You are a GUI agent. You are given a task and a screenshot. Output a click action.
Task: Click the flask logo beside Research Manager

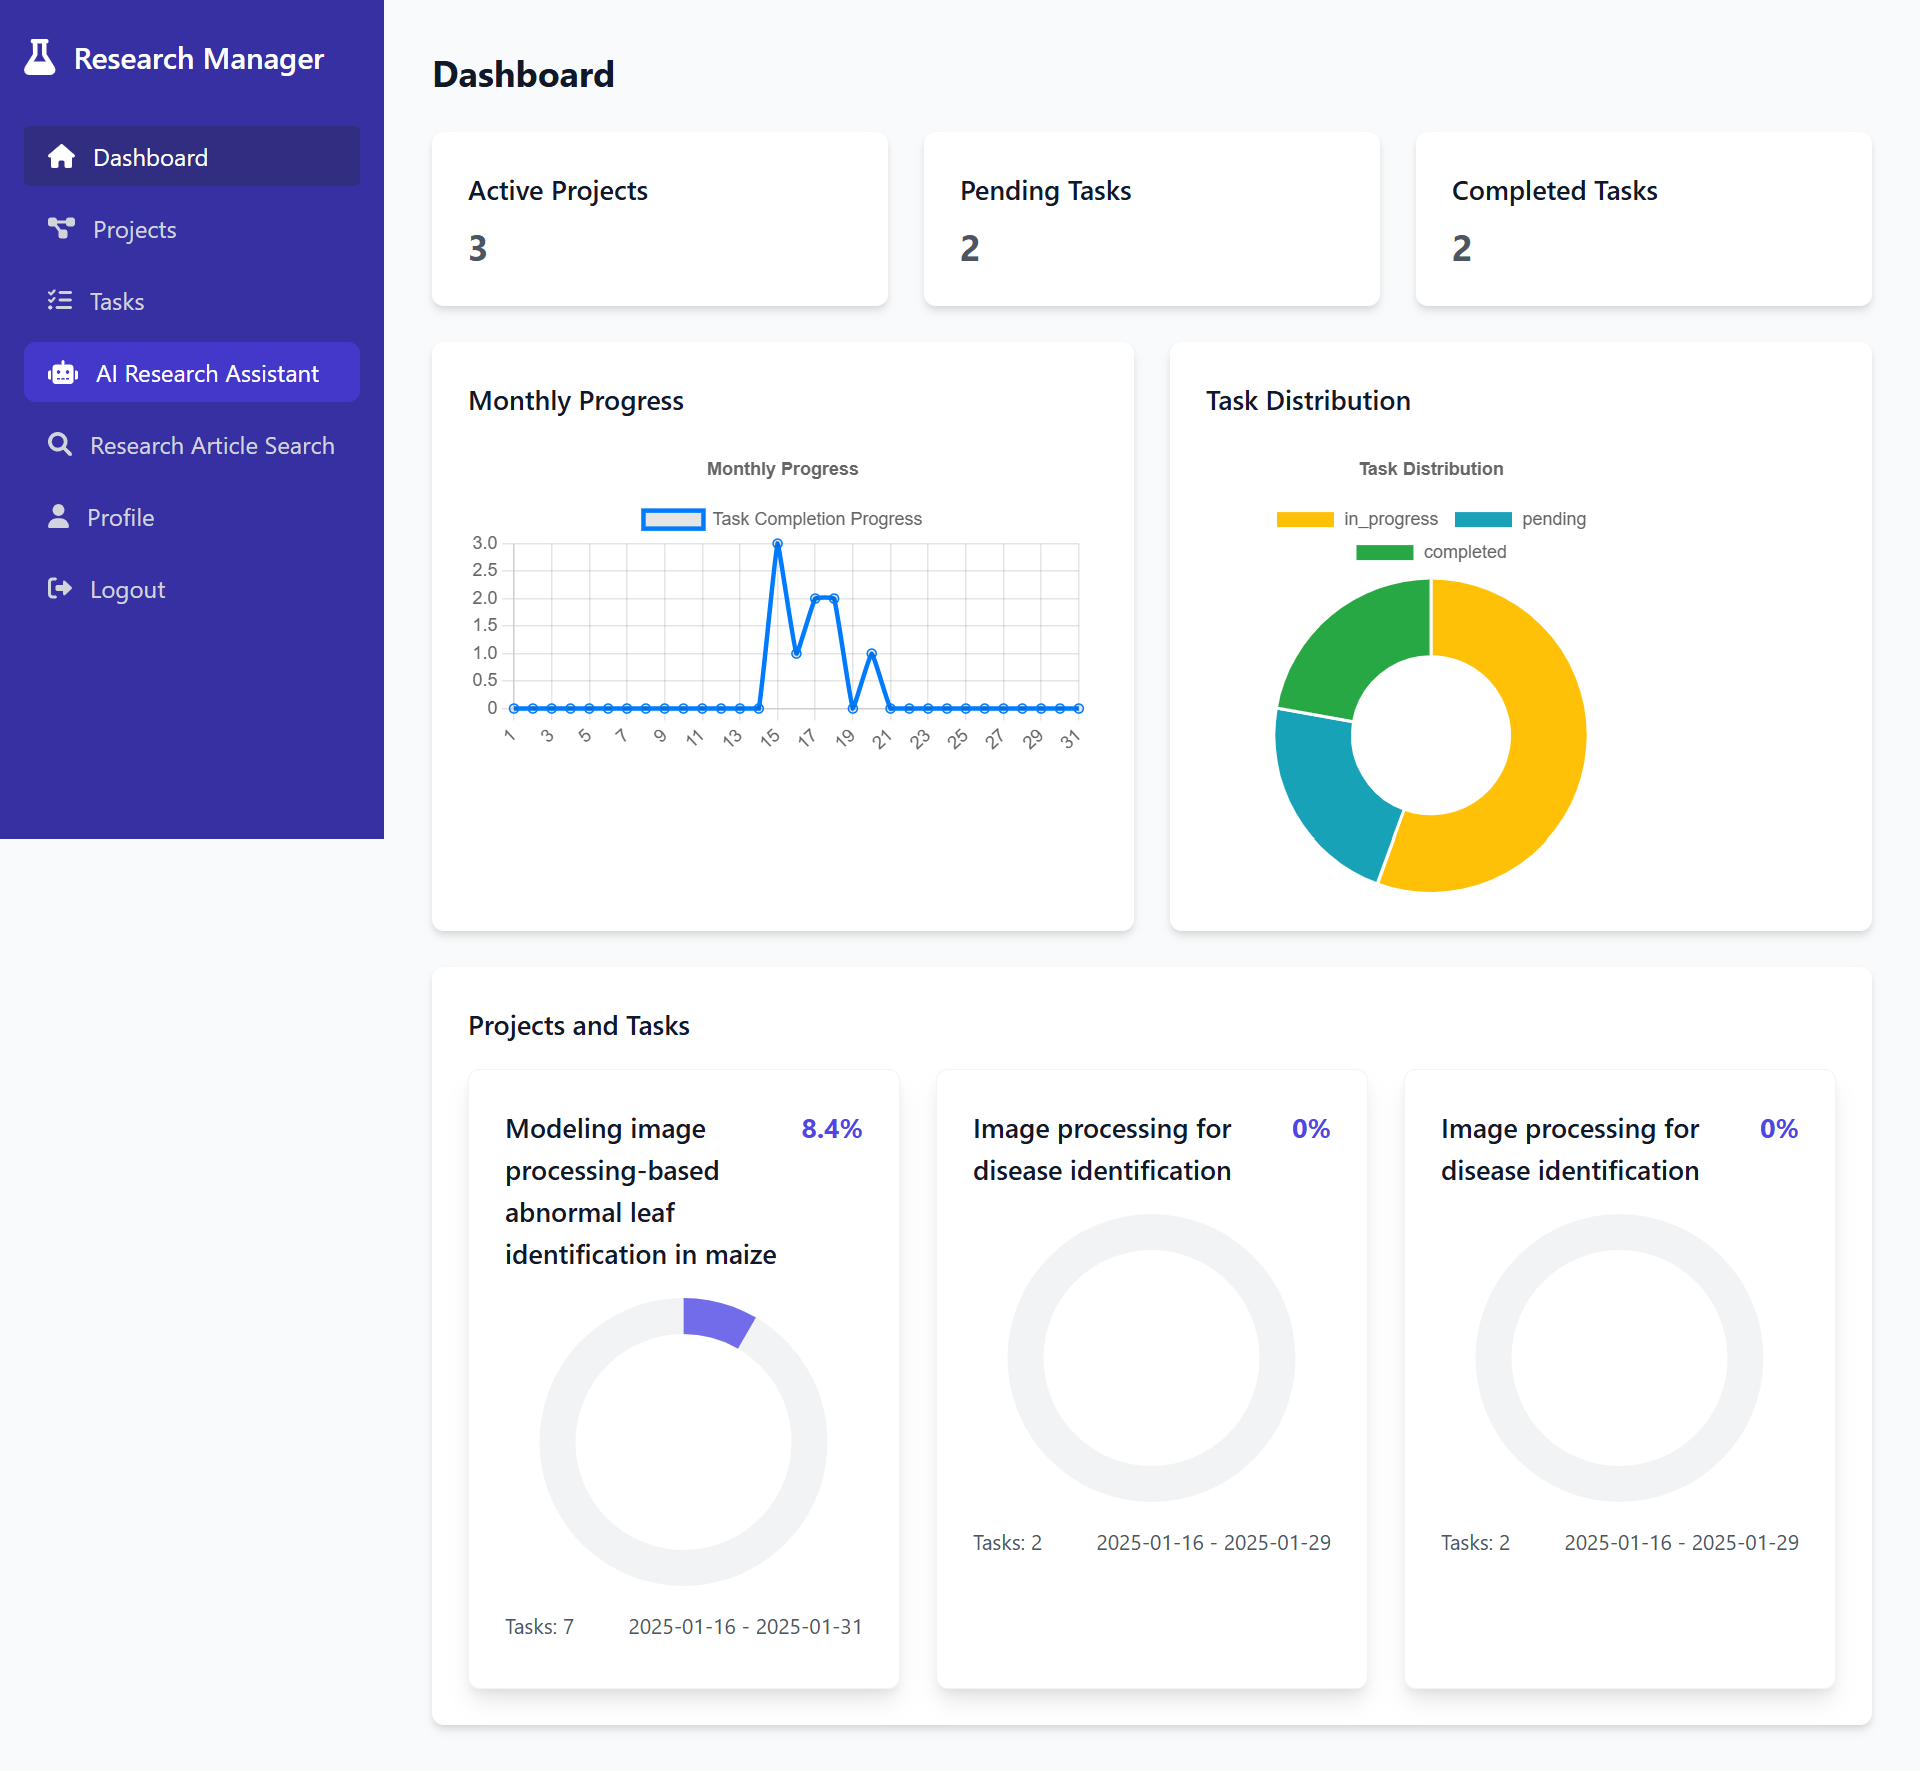point(38,57)
